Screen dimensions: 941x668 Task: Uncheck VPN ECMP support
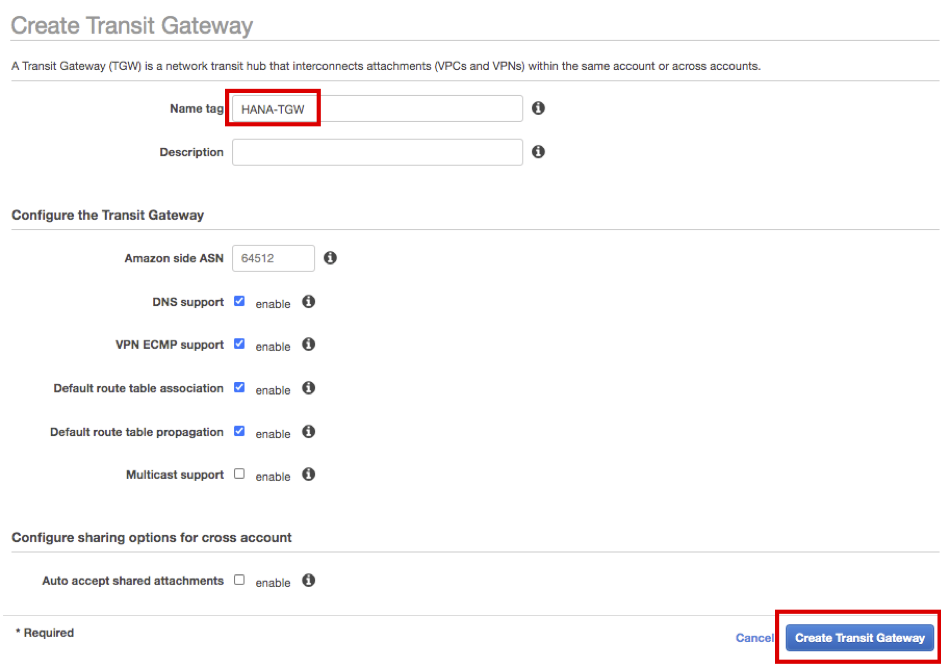coord(239,344)
